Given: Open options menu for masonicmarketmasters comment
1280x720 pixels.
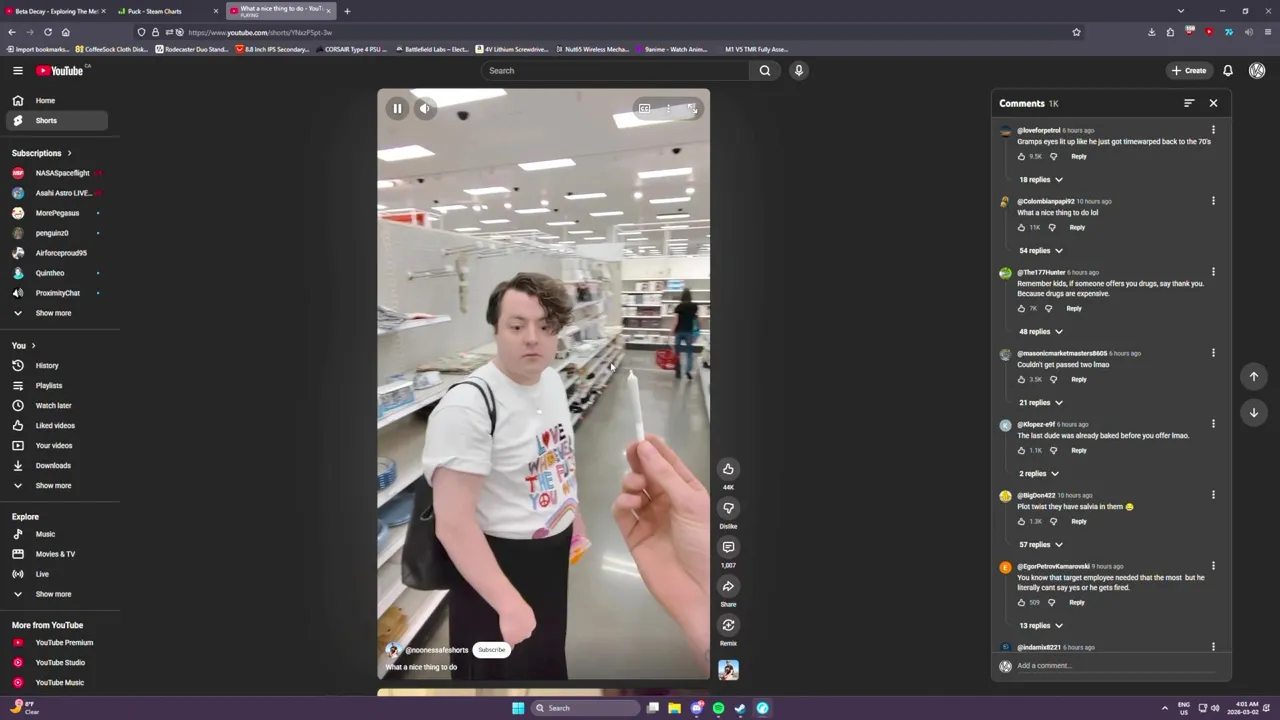Looking at the screenshot, I should (x=1213, y=353).
